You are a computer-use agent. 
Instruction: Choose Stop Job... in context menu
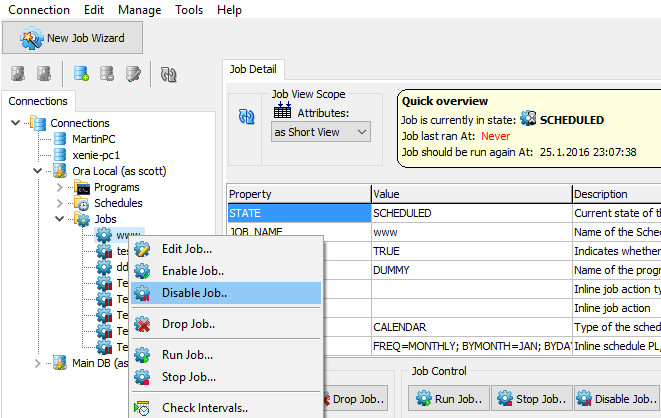226,377
